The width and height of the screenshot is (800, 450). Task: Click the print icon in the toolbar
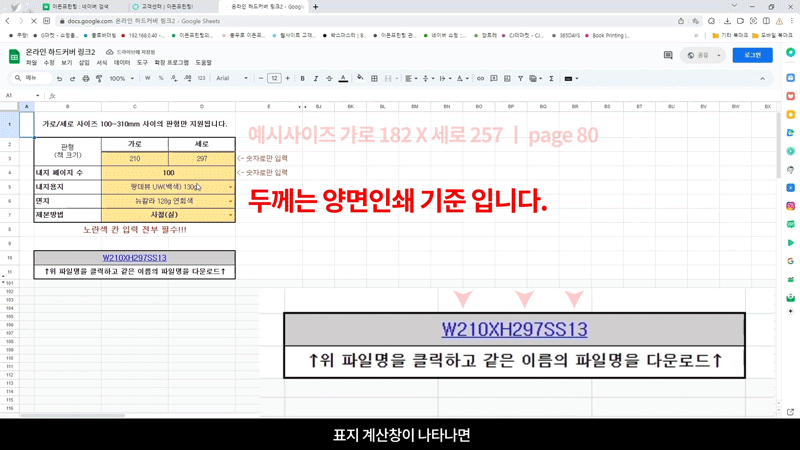(86, 79)
